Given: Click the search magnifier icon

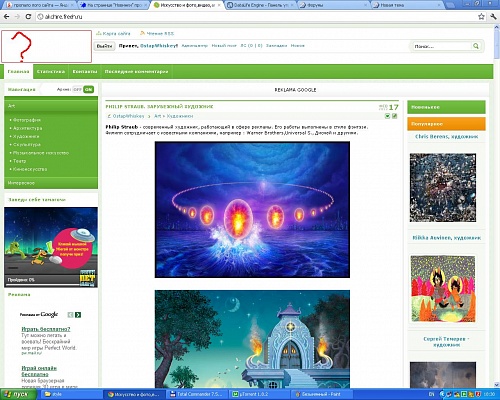Looking at the screenshot, I should 476,46.
